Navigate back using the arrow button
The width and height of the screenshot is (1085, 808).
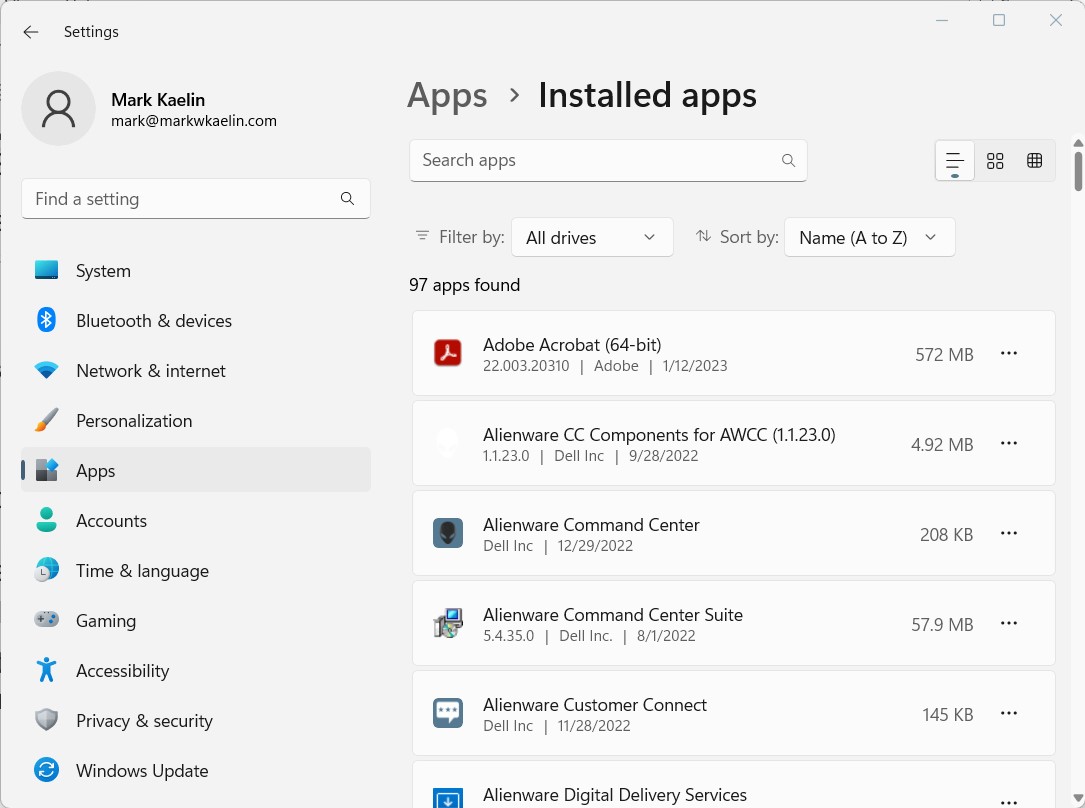click(30, 31)
